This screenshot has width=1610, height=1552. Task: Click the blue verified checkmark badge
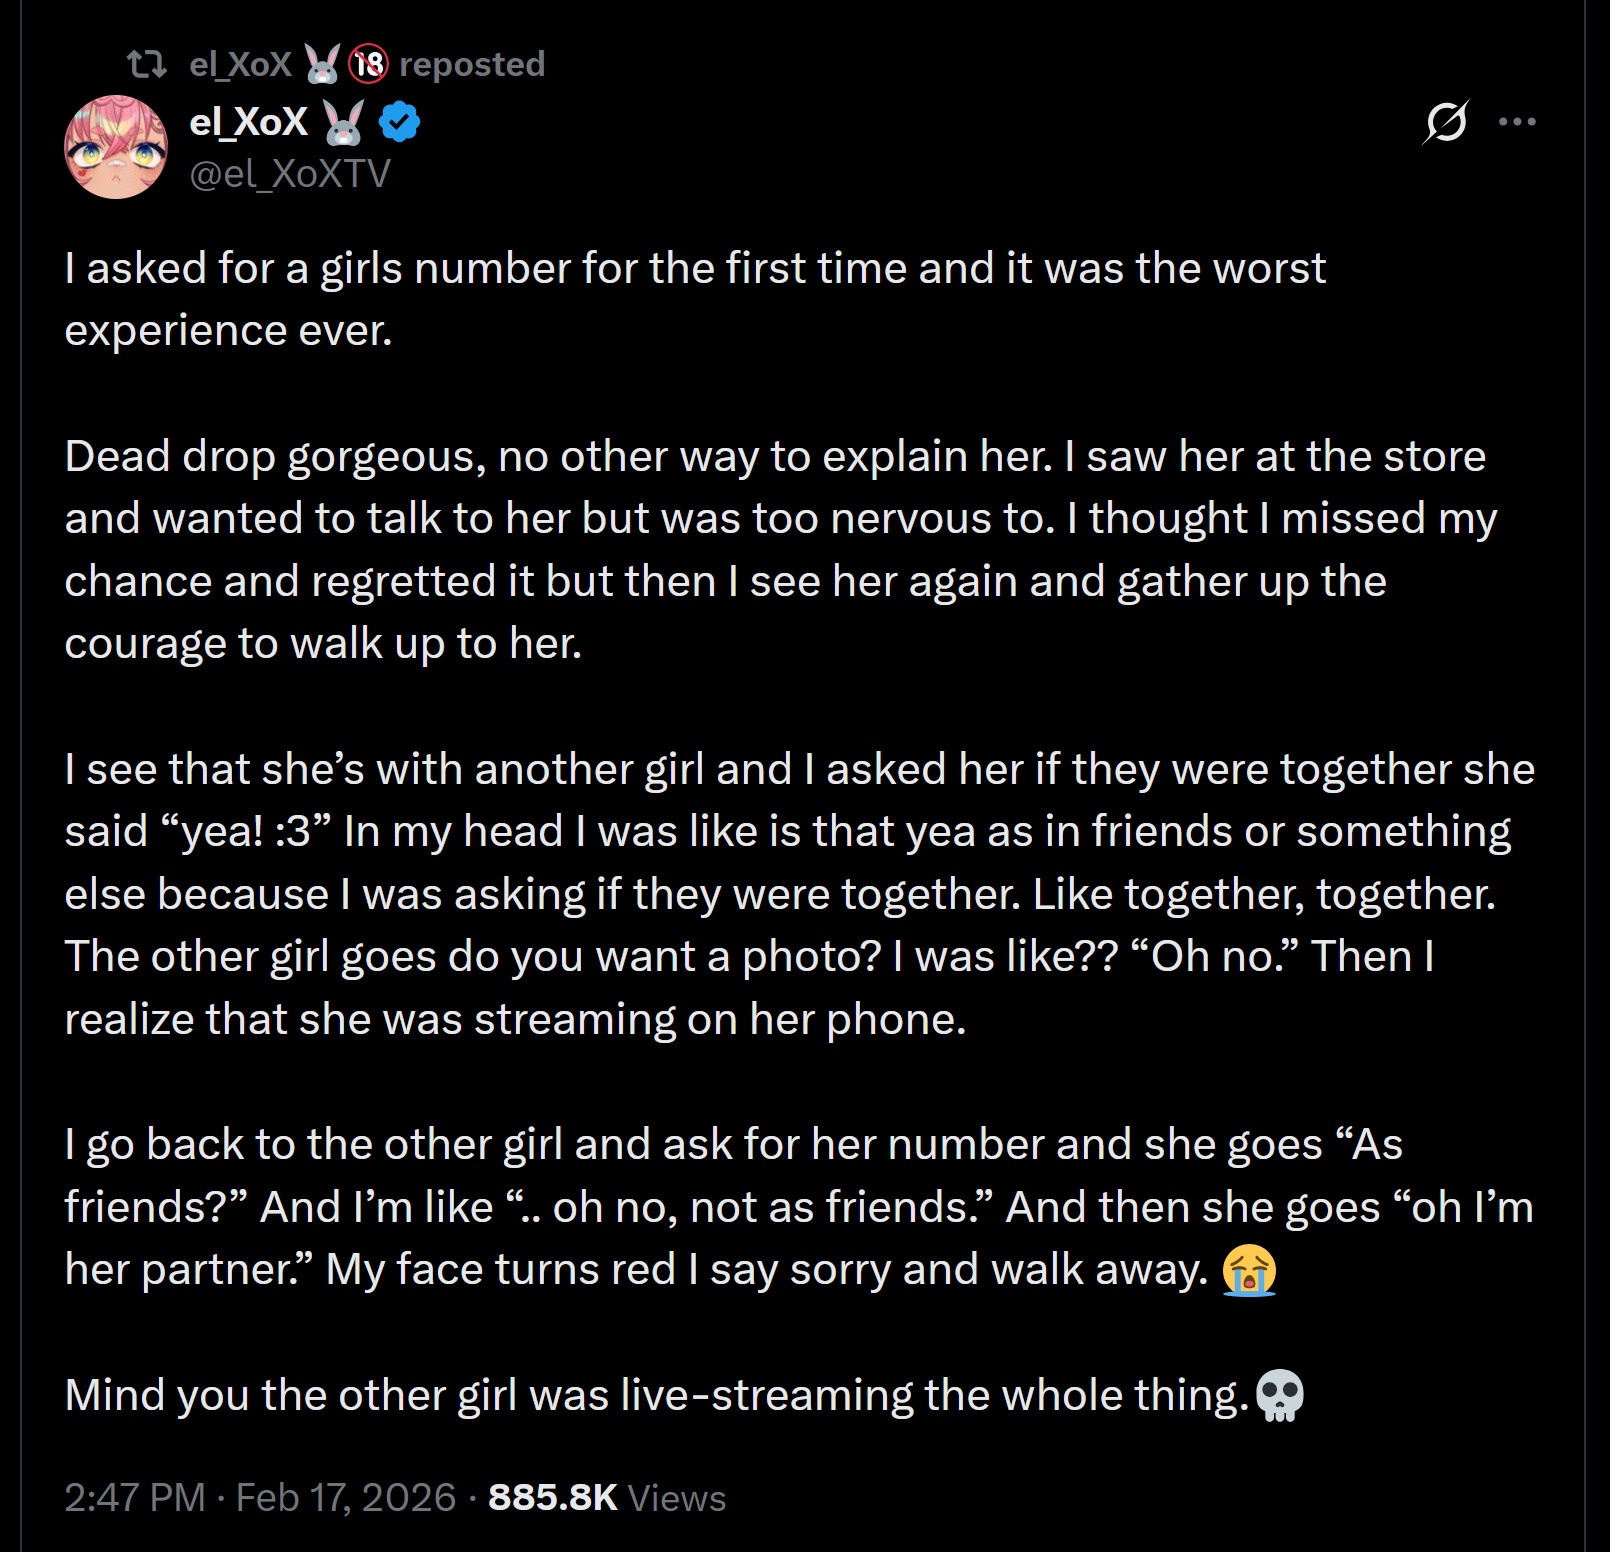tap(401, 122)
